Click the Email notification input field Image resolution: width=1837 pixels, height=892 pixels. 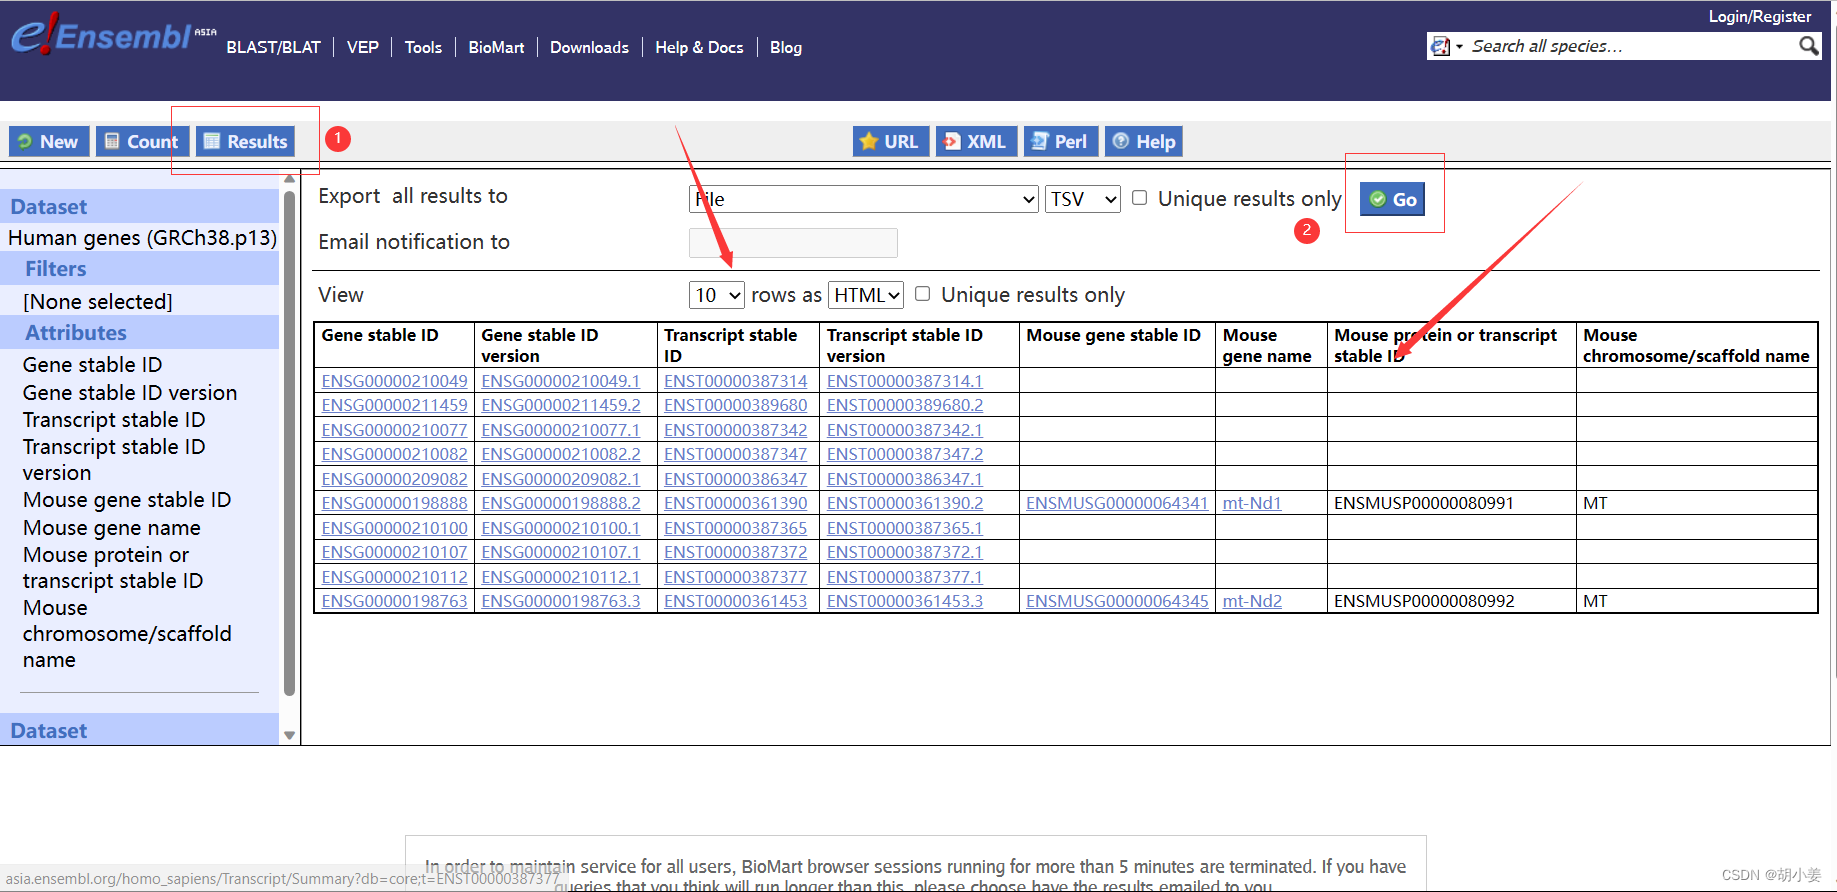pyautogui.click(x=793, y=243)
